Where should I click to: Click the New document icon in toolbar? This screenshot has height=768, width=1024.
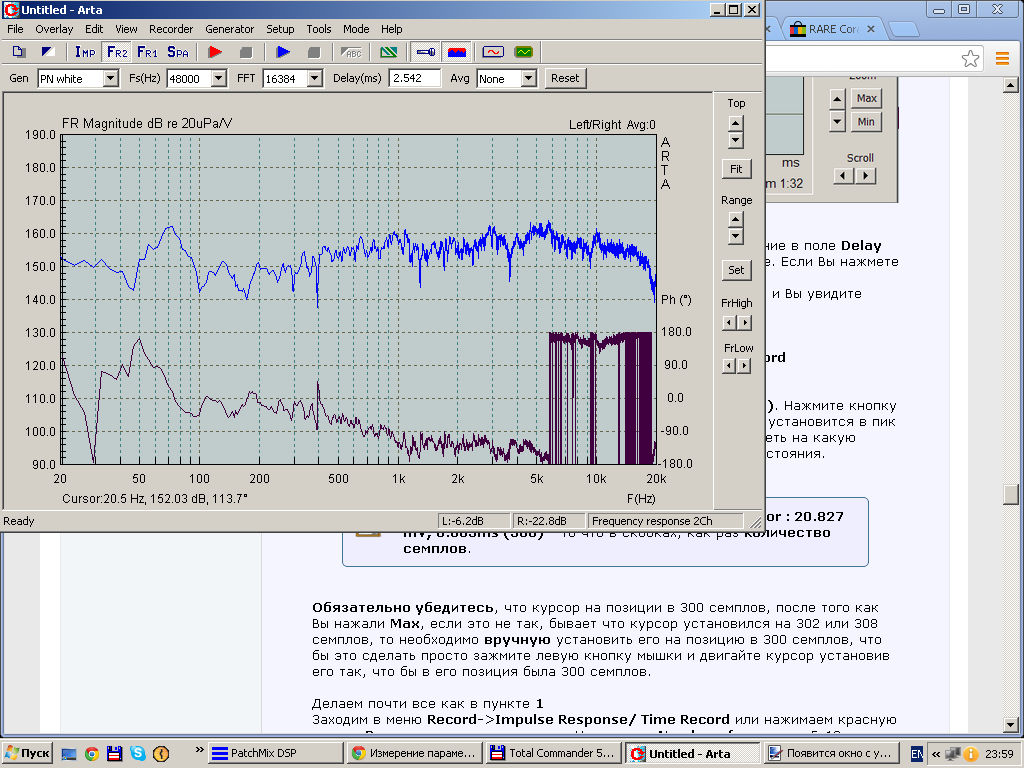click(19, 52)
